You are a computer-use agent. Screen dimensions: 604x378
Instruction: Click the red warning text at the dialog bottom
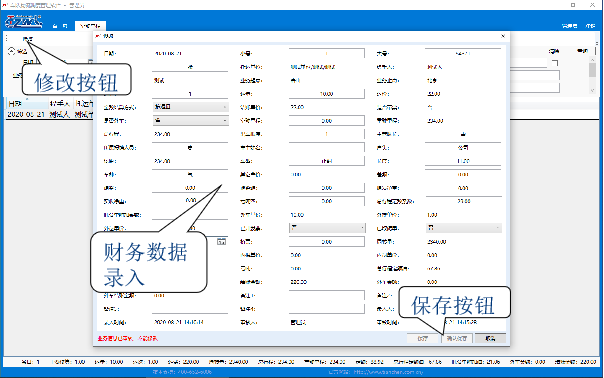tap(128, 338)
